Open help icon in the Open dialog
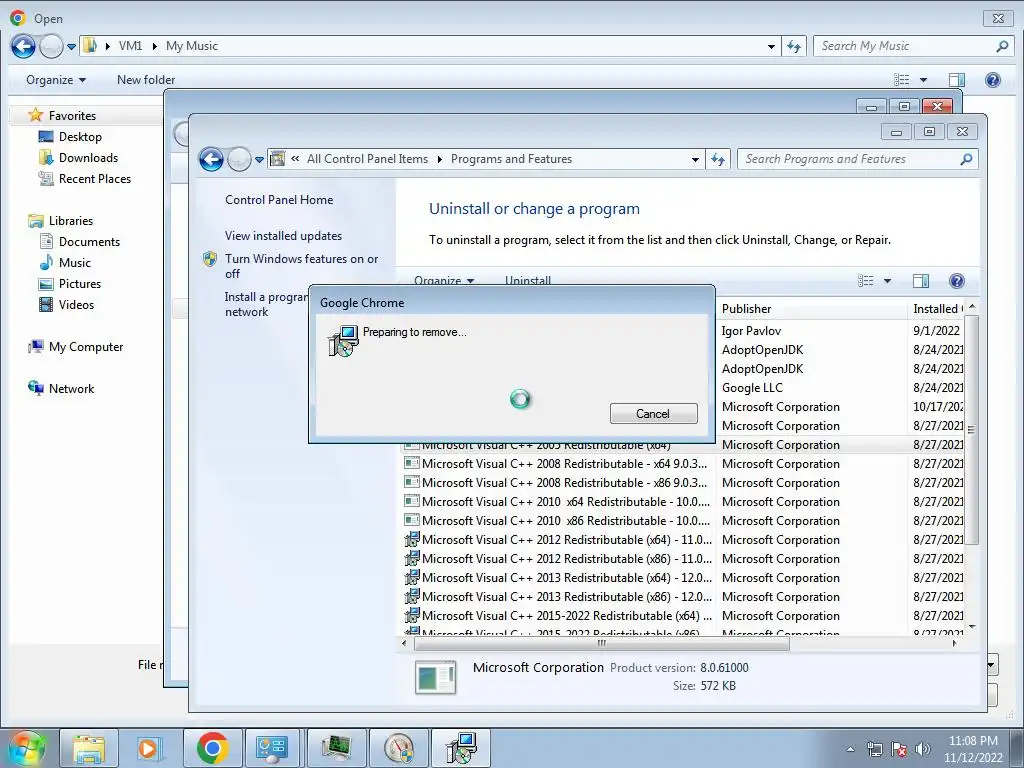This screenshot has width=1024, height=768. pos(993,80)
